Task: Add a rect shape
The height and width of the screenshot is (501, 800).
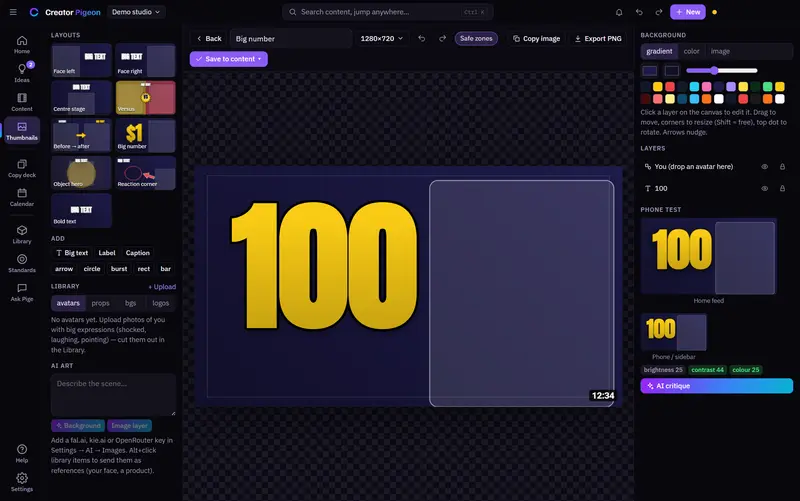Action: tap(144, 269)
